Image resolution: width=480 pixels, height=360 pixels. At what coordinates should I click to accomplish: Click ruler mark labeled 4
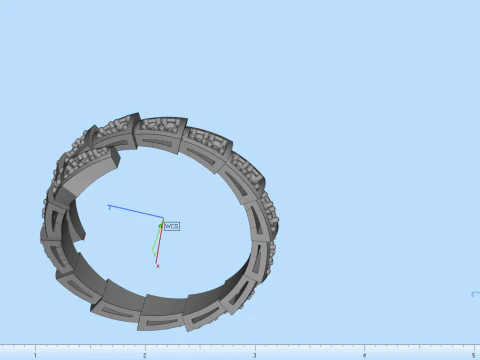click(x=364, y=355)
